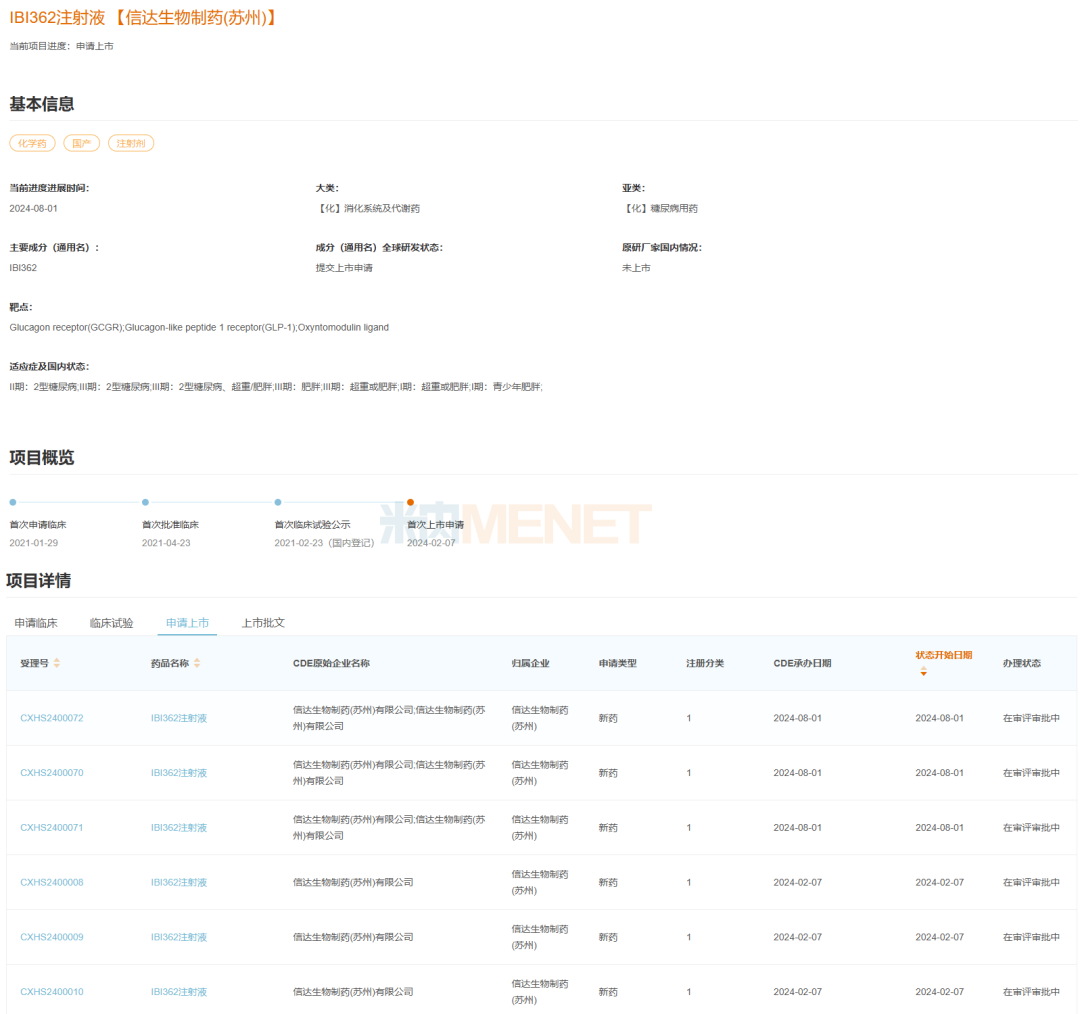Click the 当前项目进度：申请上市 line

(x=61, y=46)
